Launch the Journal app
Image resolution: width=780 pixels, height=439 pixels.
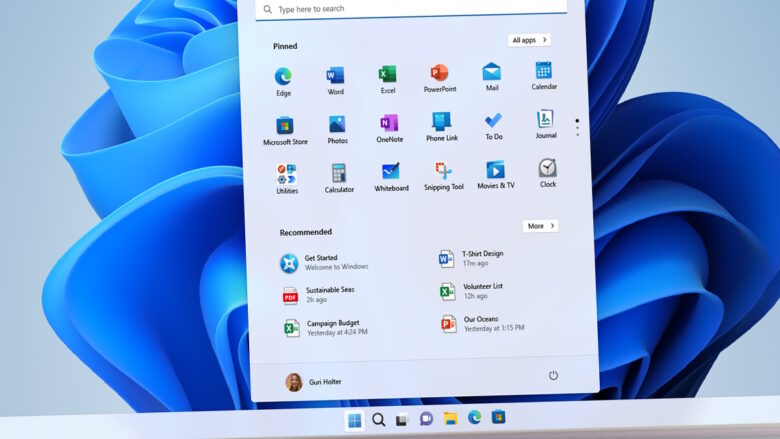546,124
